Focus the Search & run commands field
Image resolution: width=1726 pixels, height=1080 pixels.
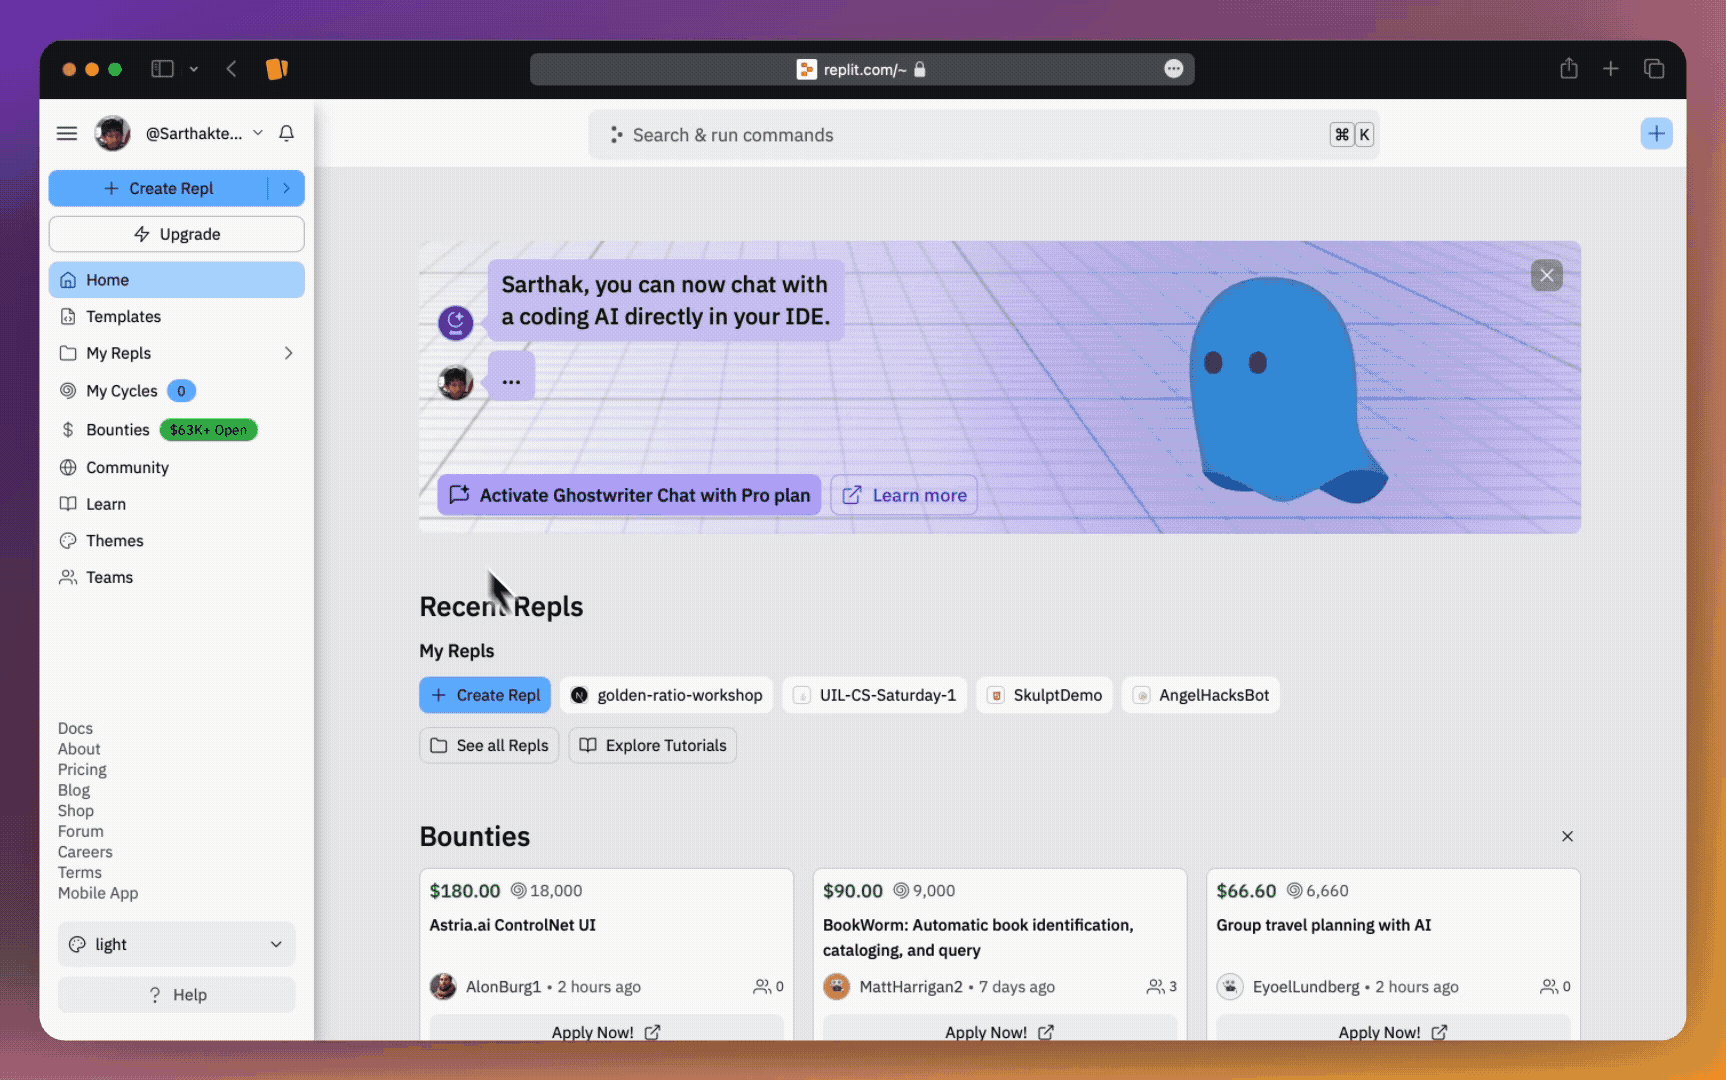tap(984, 135)
